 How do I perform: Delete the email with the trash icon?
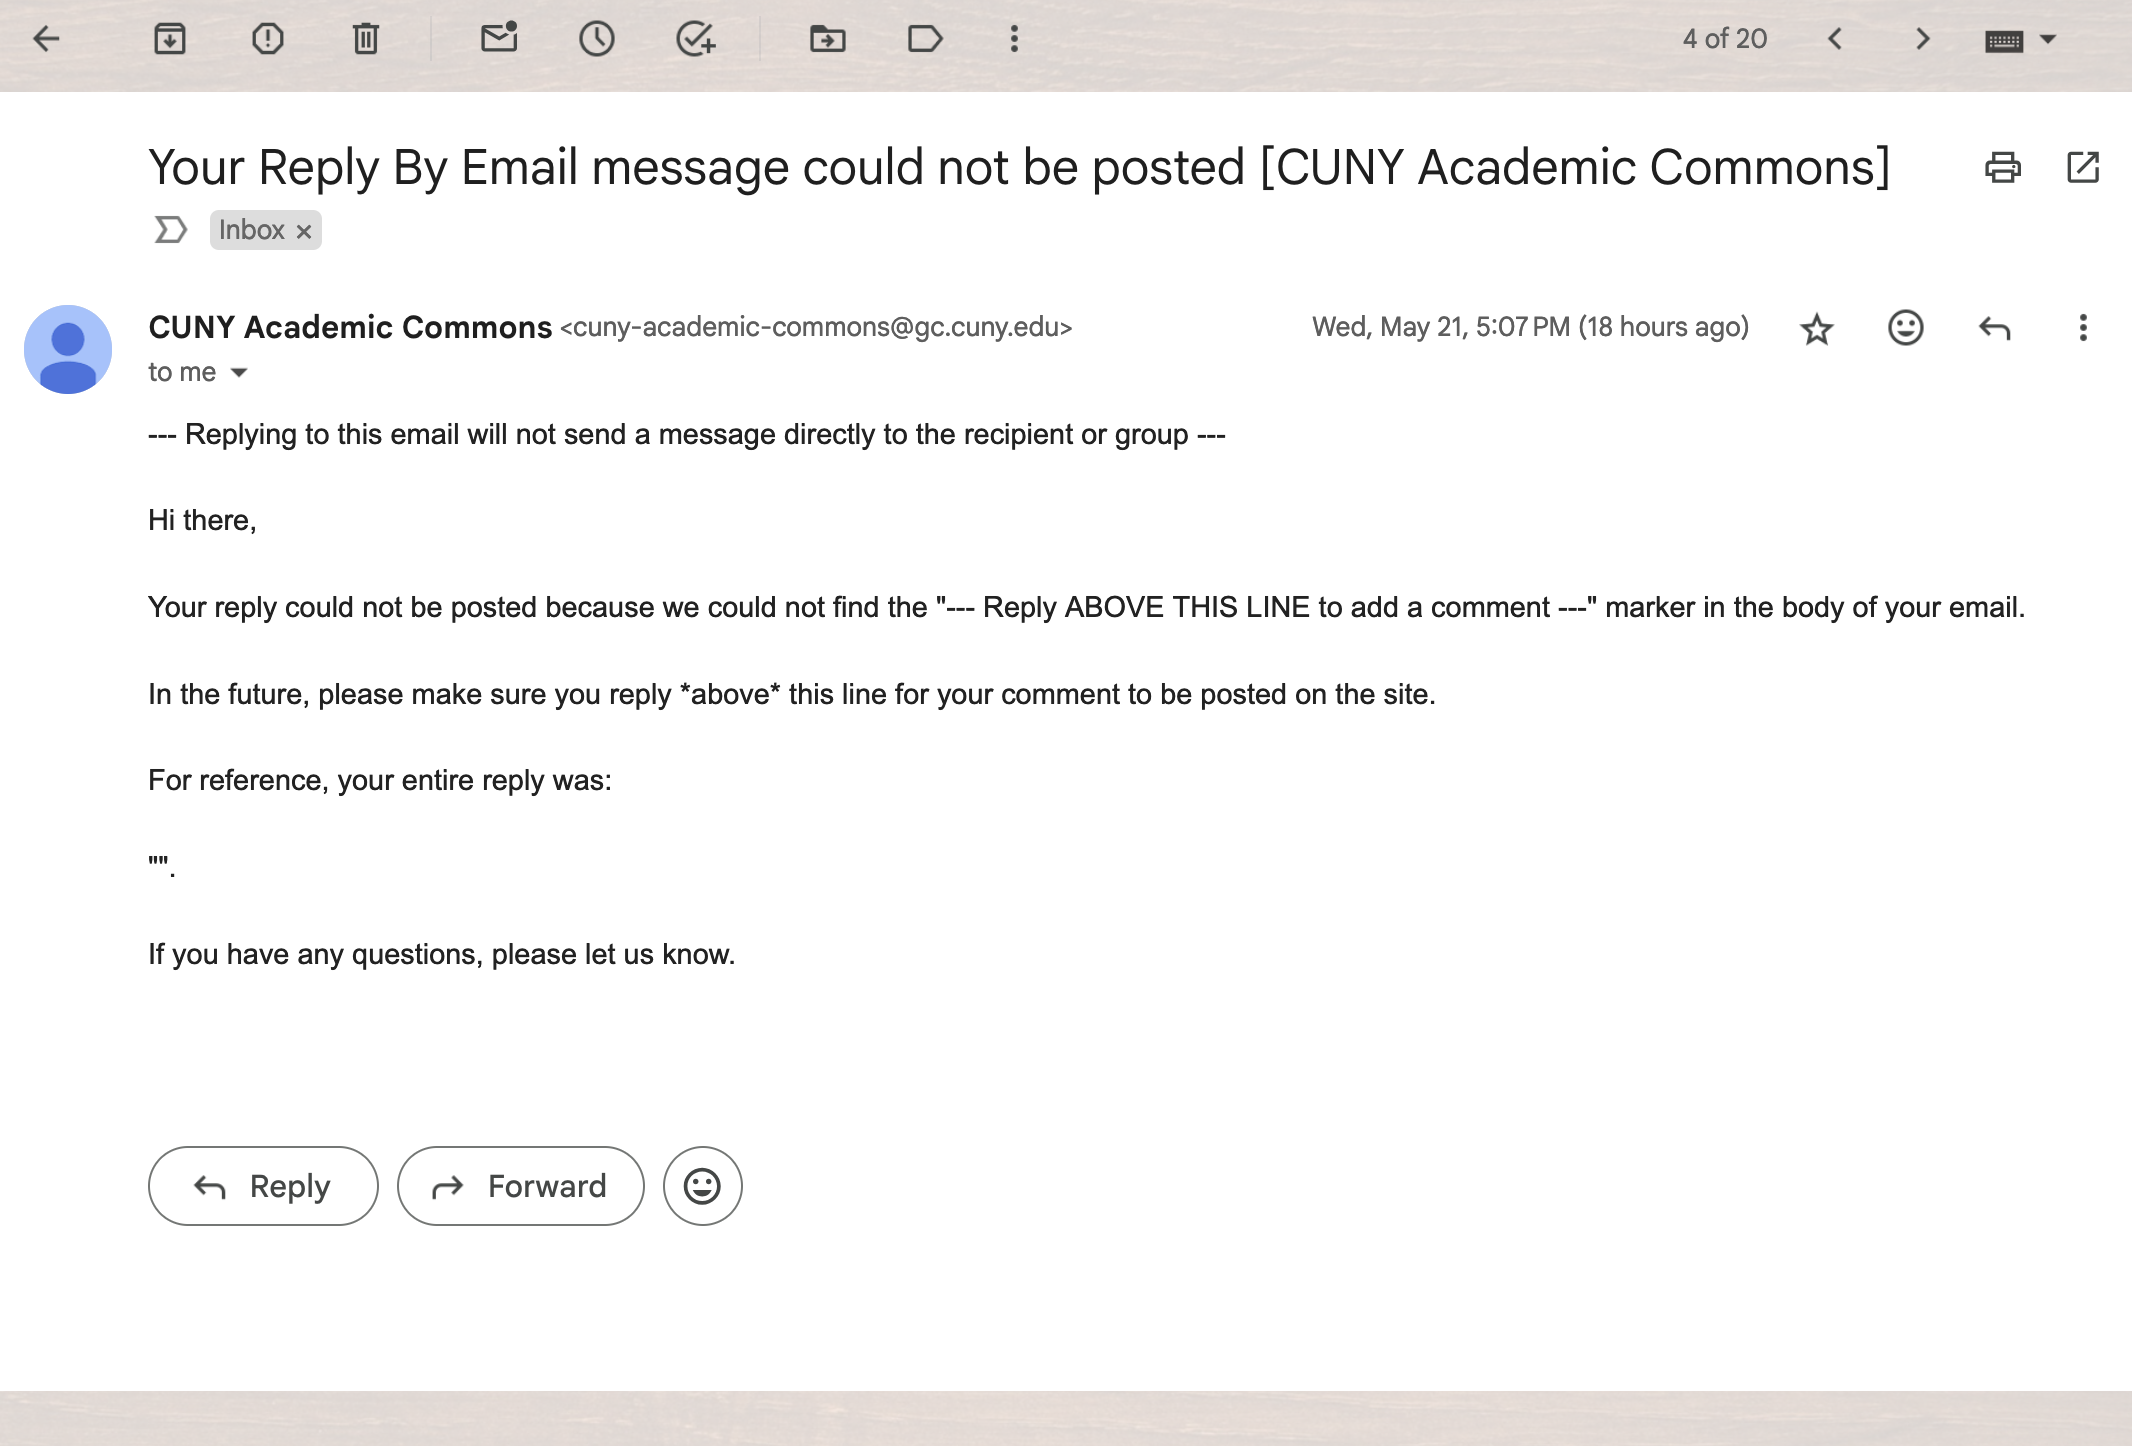[x=366, y=39]
